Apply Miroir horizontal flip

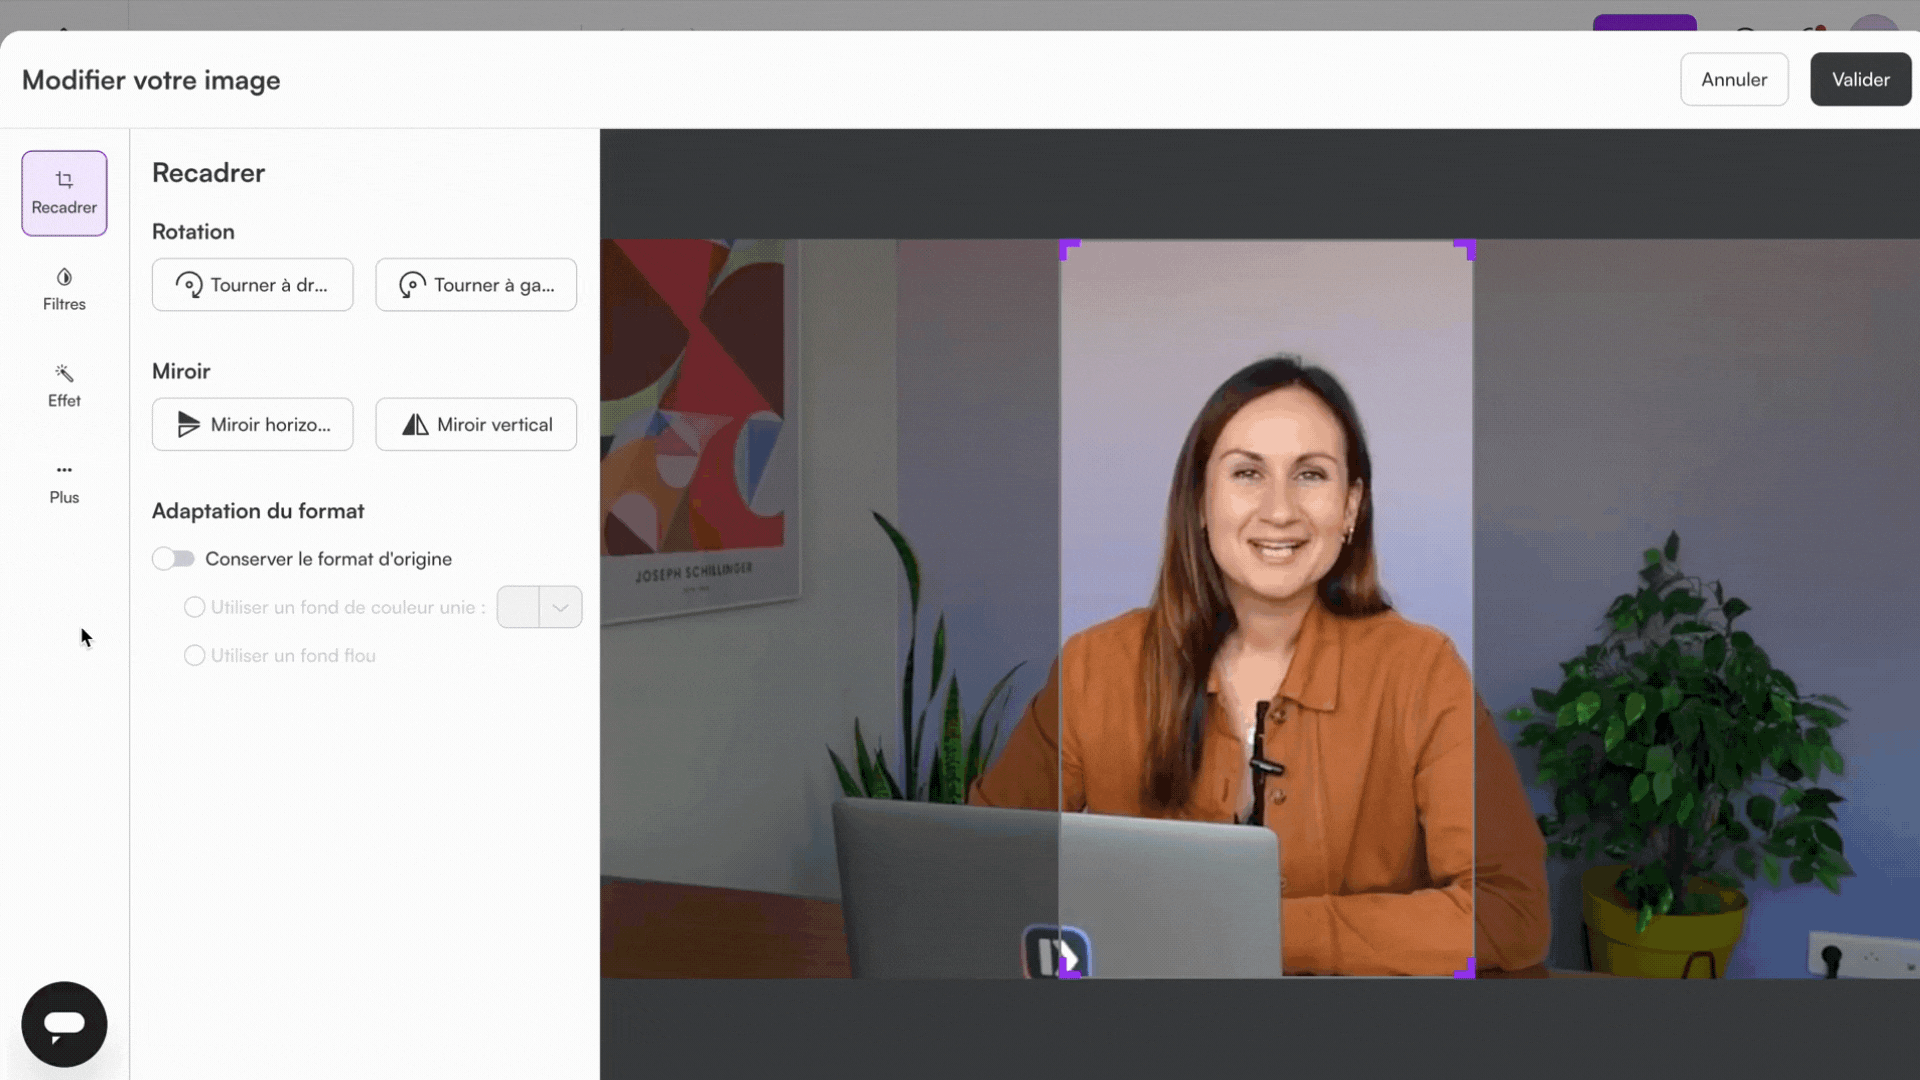click(252, 425)
